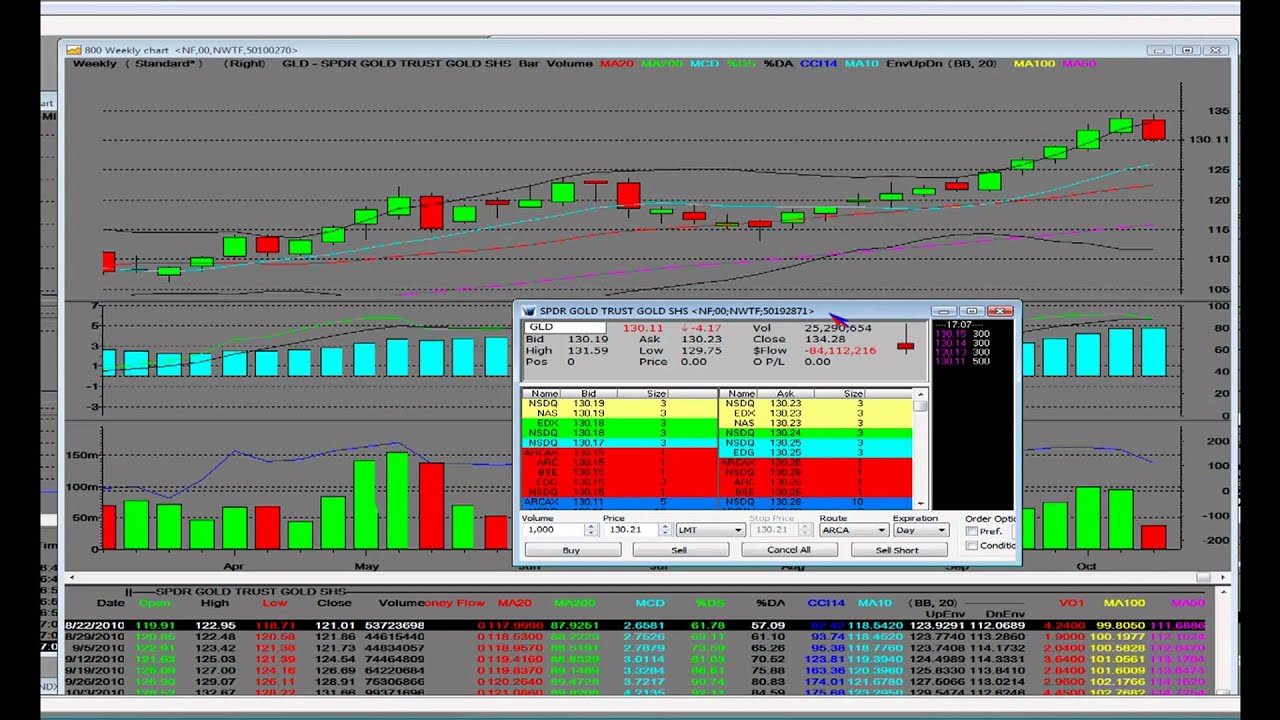Click the Sell button
1280x720 pixels.
[679, 550]
